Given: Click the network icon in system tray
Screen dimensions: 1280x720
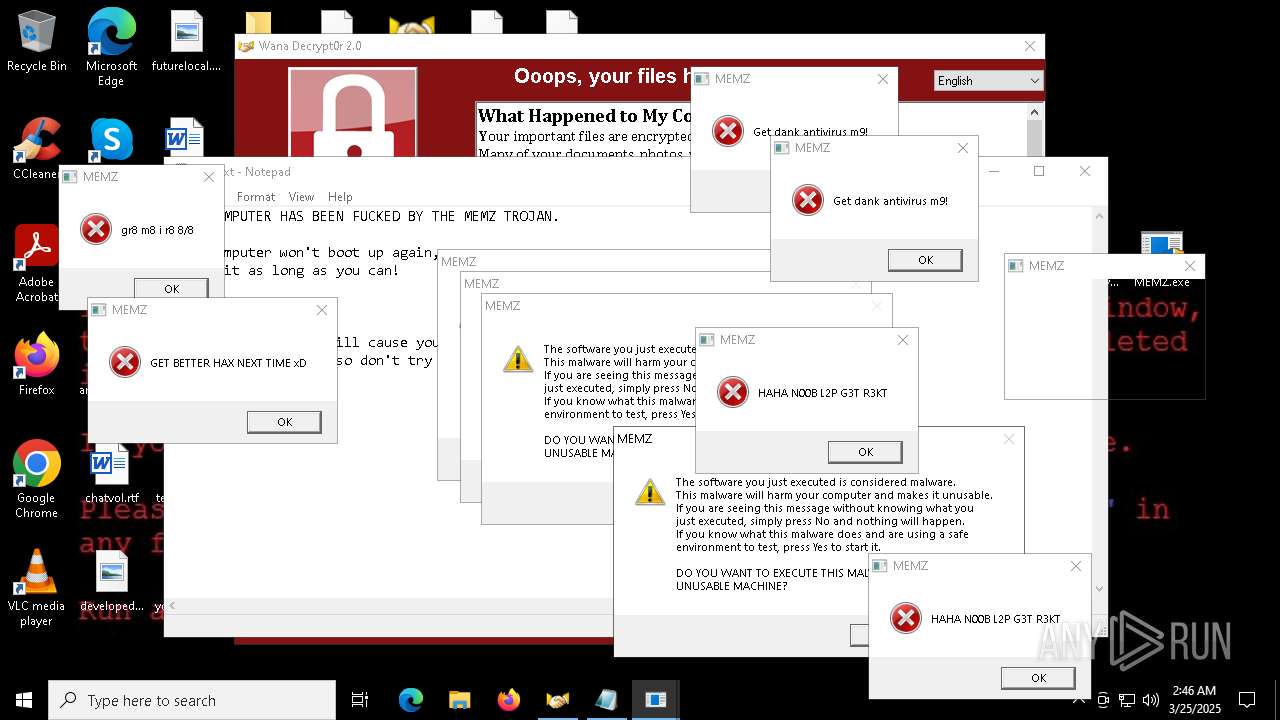Looking at the screenshot, I should pyautogui.click(x=1127, y=700).
